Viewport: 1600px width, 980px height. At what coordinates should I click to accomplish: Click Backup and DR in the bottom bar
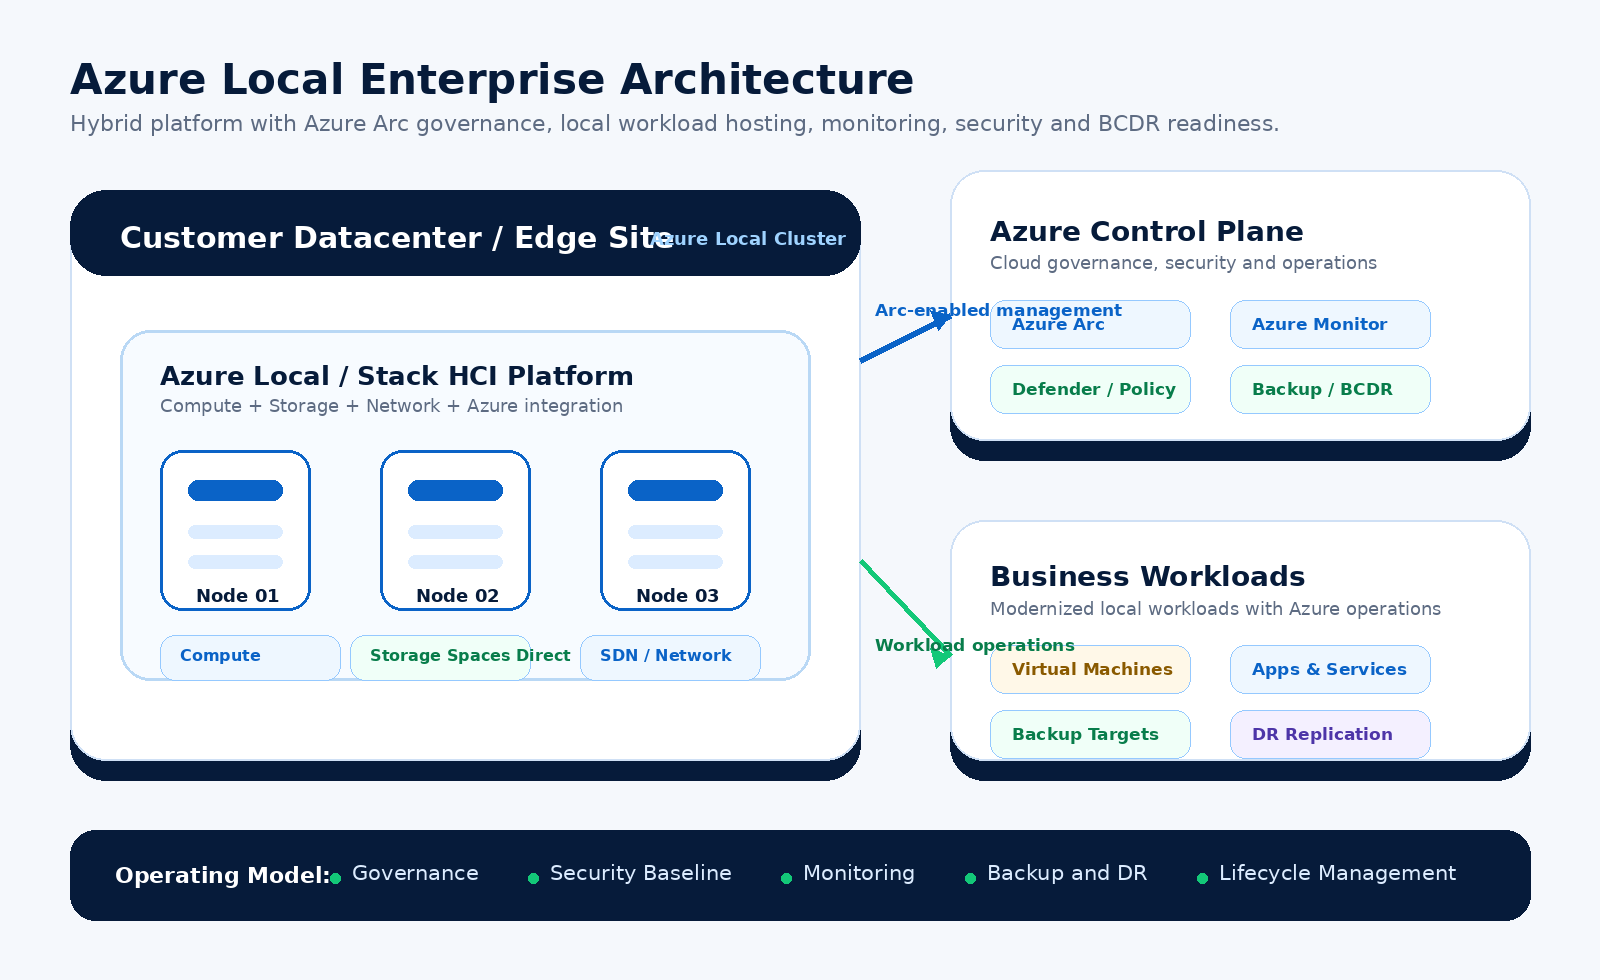pos(1067,873)
